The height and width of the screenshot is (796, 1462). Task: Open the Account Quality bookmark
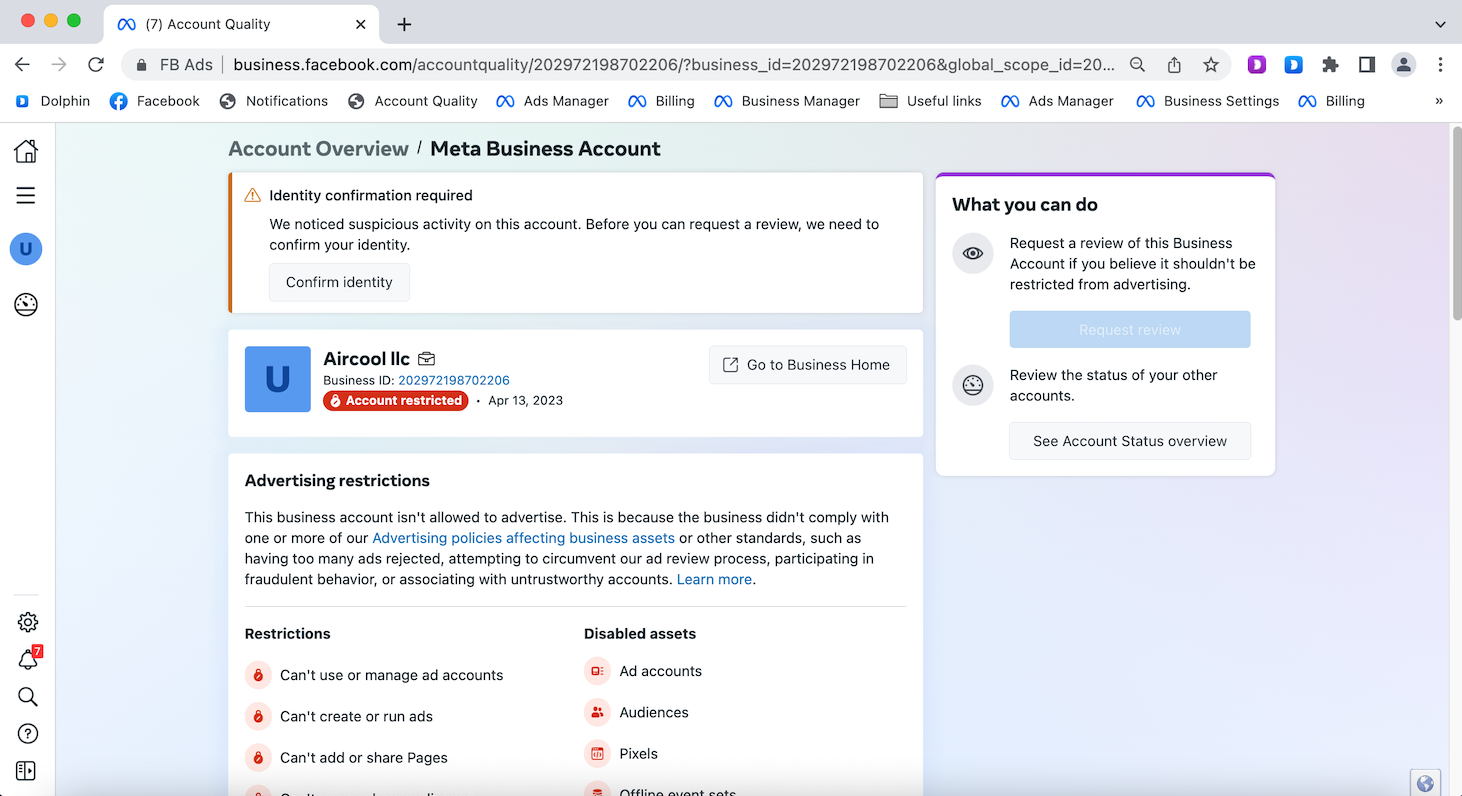(x=412, y=101)
